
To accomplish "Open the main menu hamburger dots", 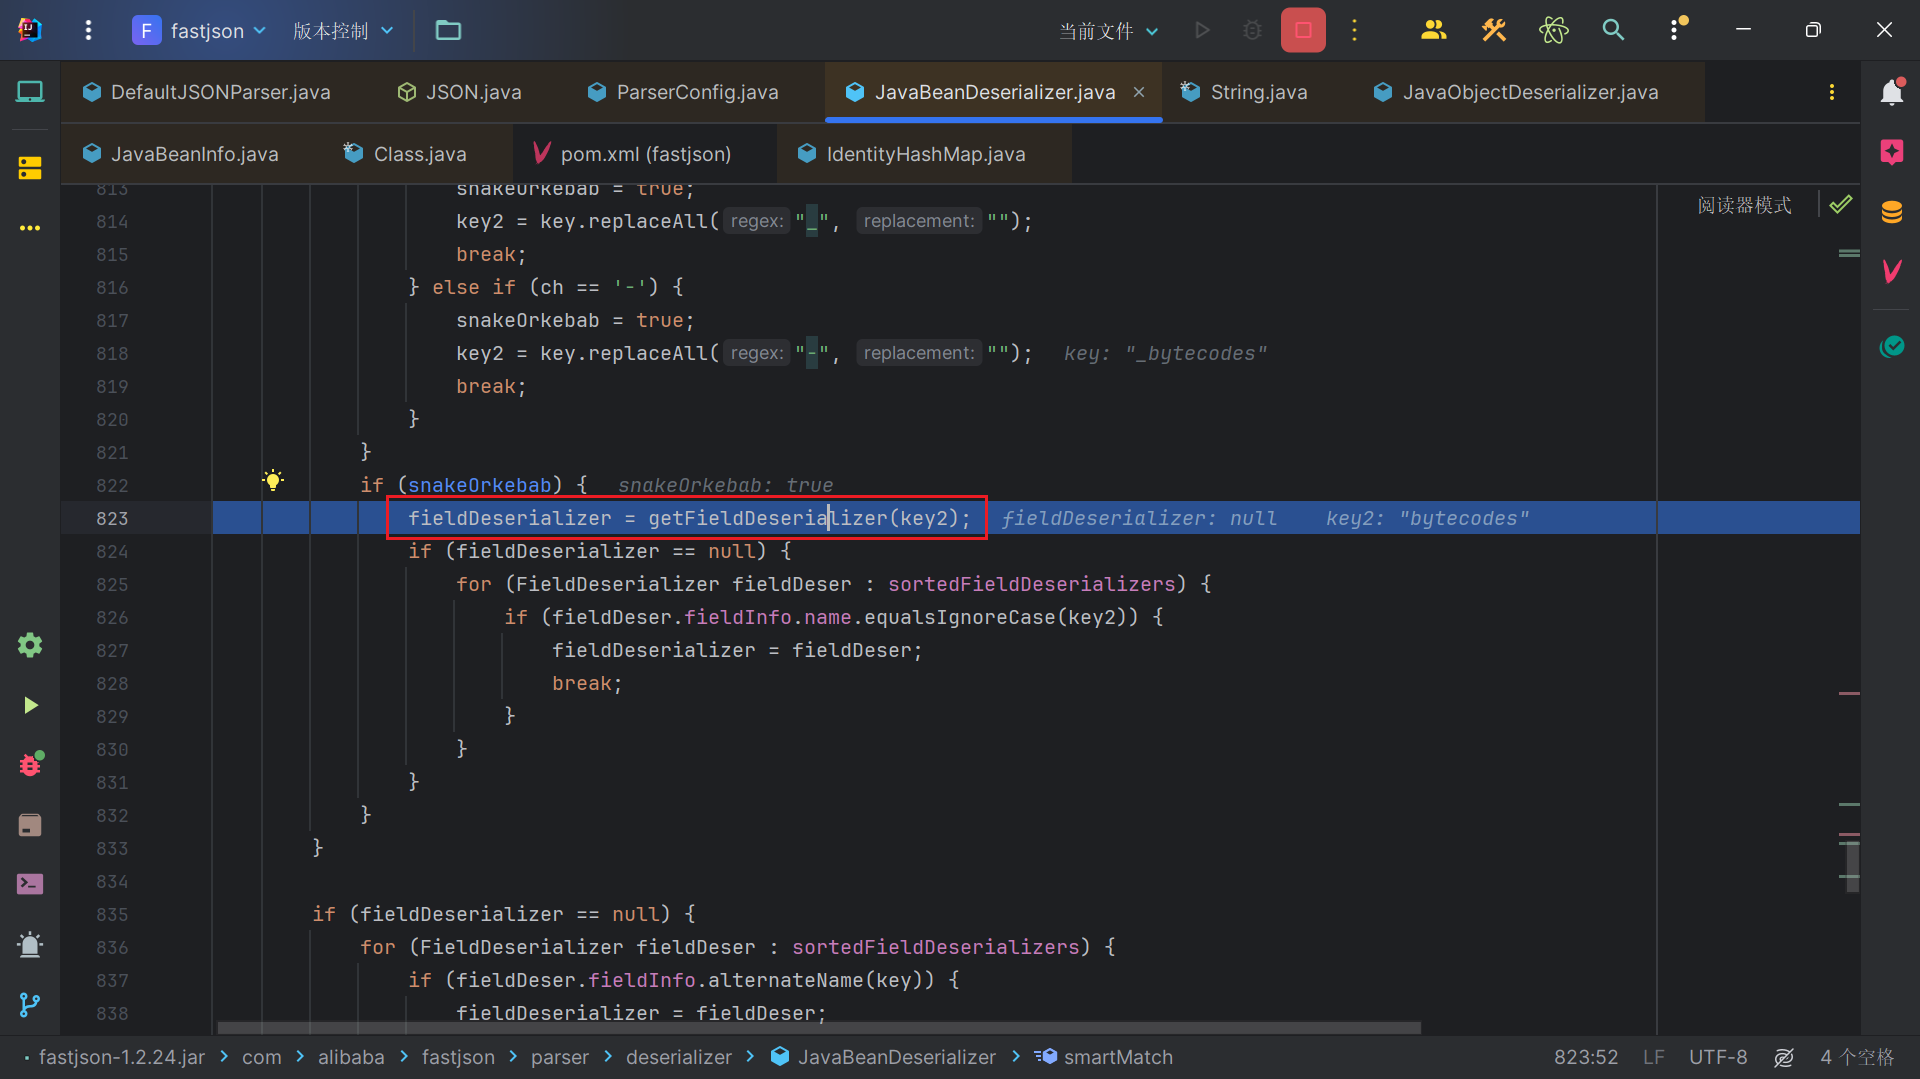I will click(88, 30).
